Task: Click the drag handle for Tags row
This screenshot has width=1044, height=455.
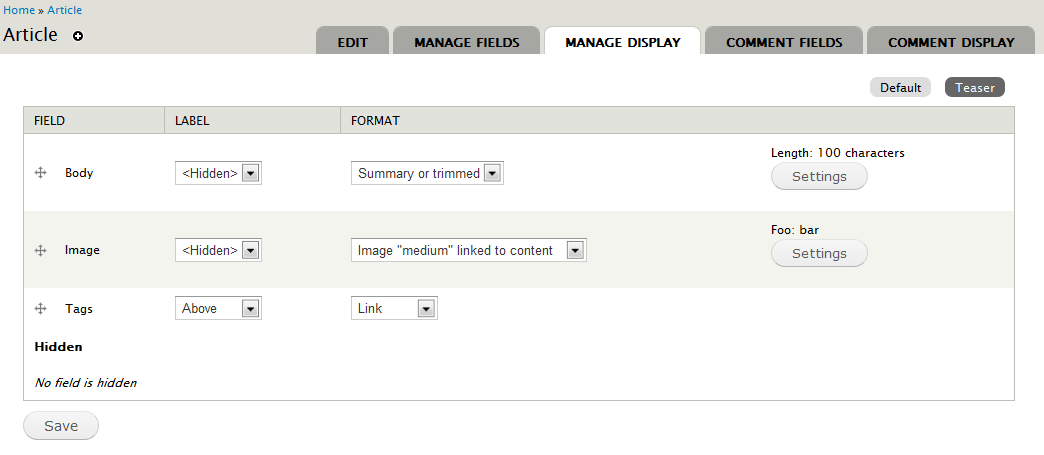Action: tap(41, 309)
